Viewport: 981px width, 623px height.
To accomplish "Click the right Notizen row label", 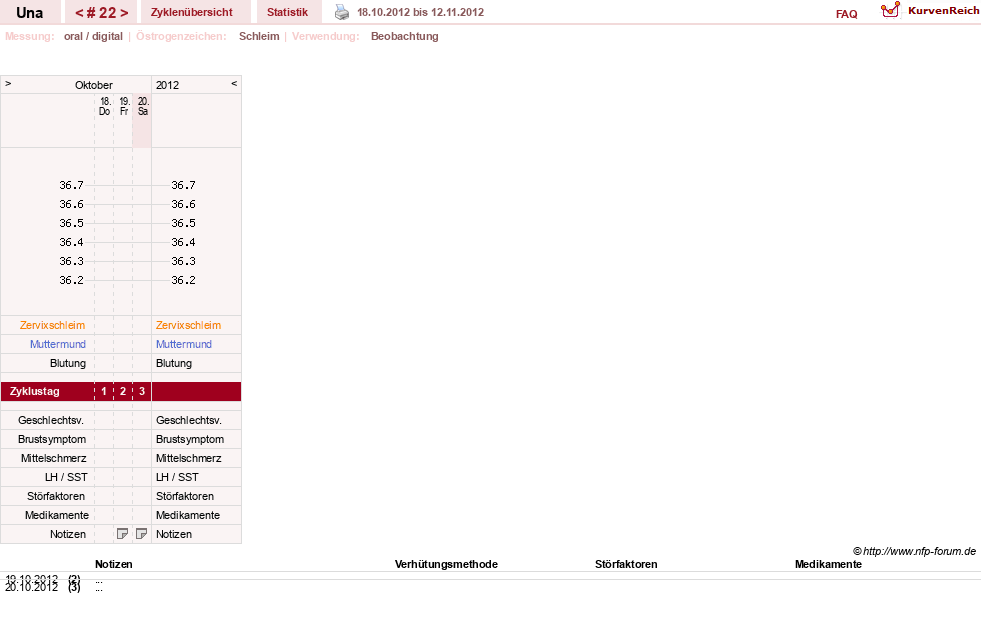I will (x=174, y=534).
